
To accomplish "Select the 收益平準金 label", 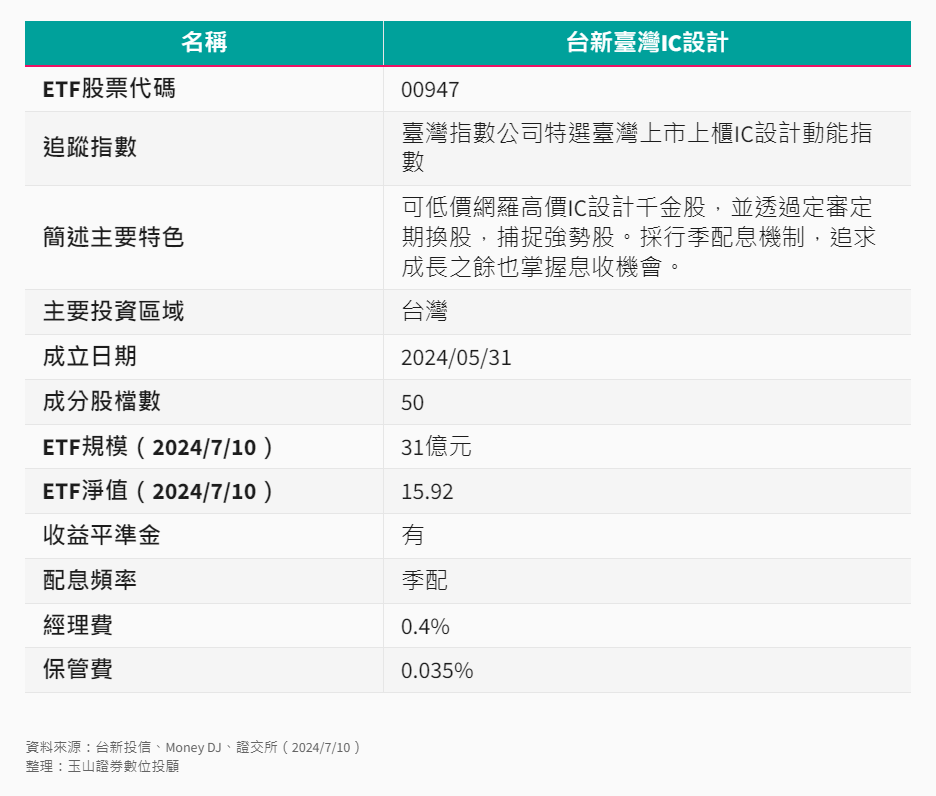I will pos(102,535).
